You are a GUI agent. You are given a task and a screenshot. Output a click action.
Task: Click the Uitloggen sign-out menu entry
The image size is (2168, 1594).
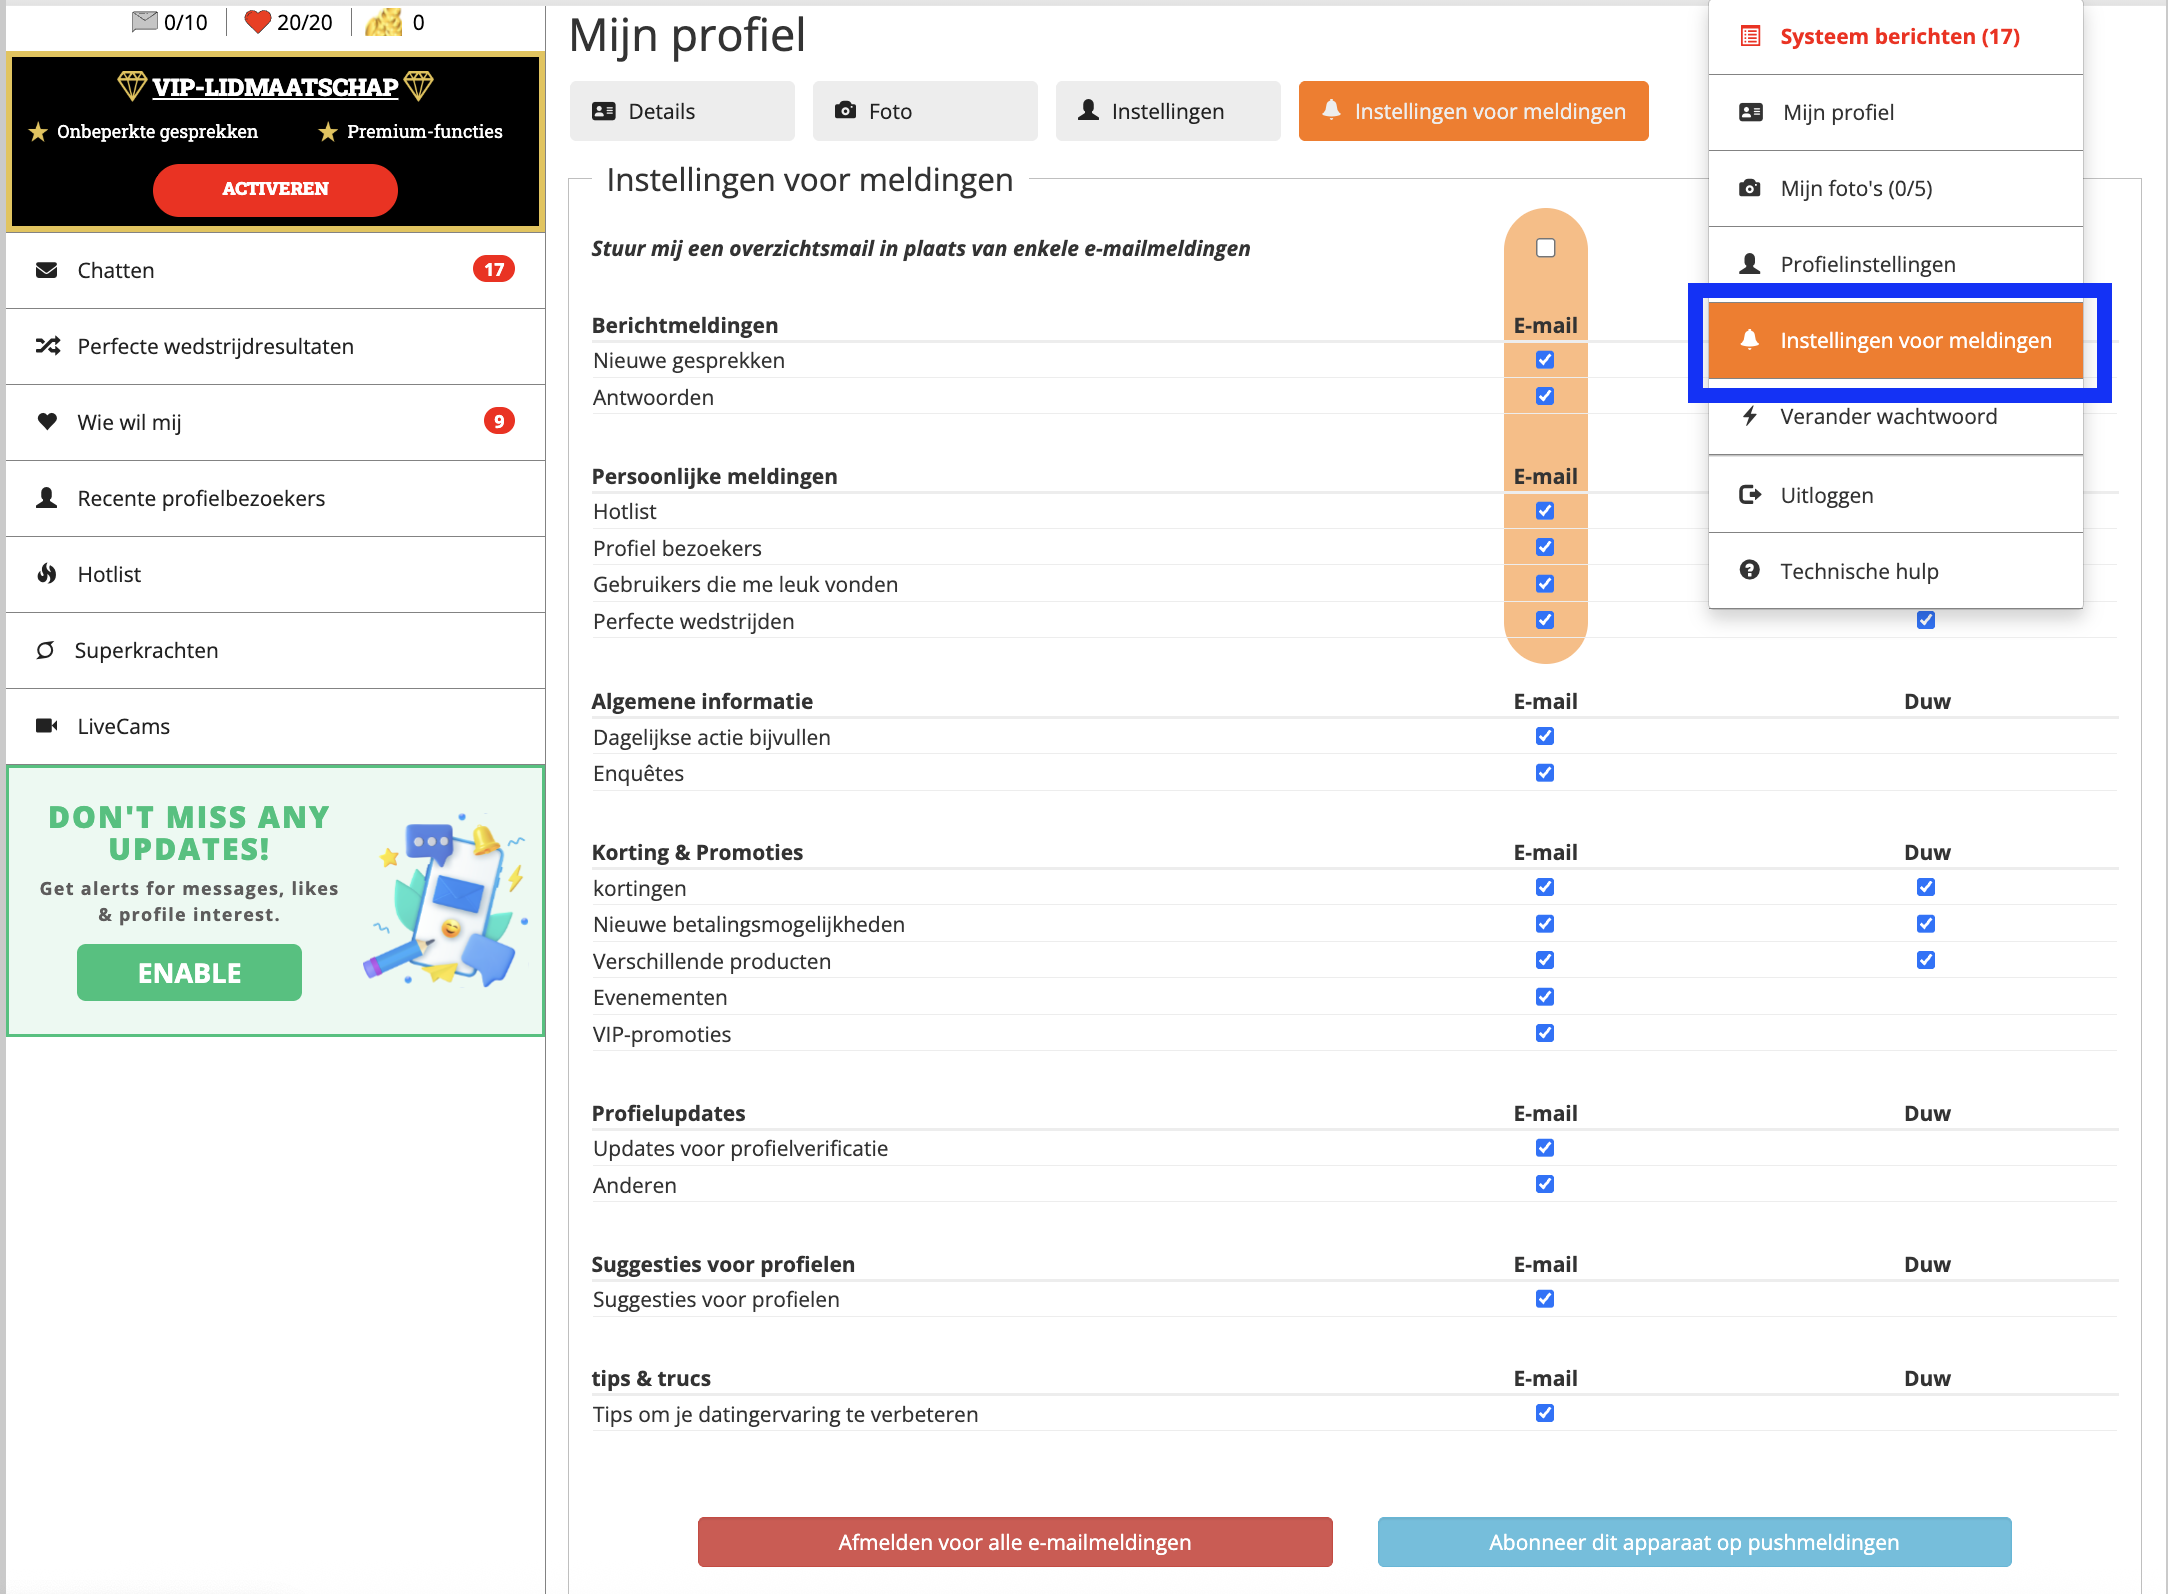(1826, 495)
